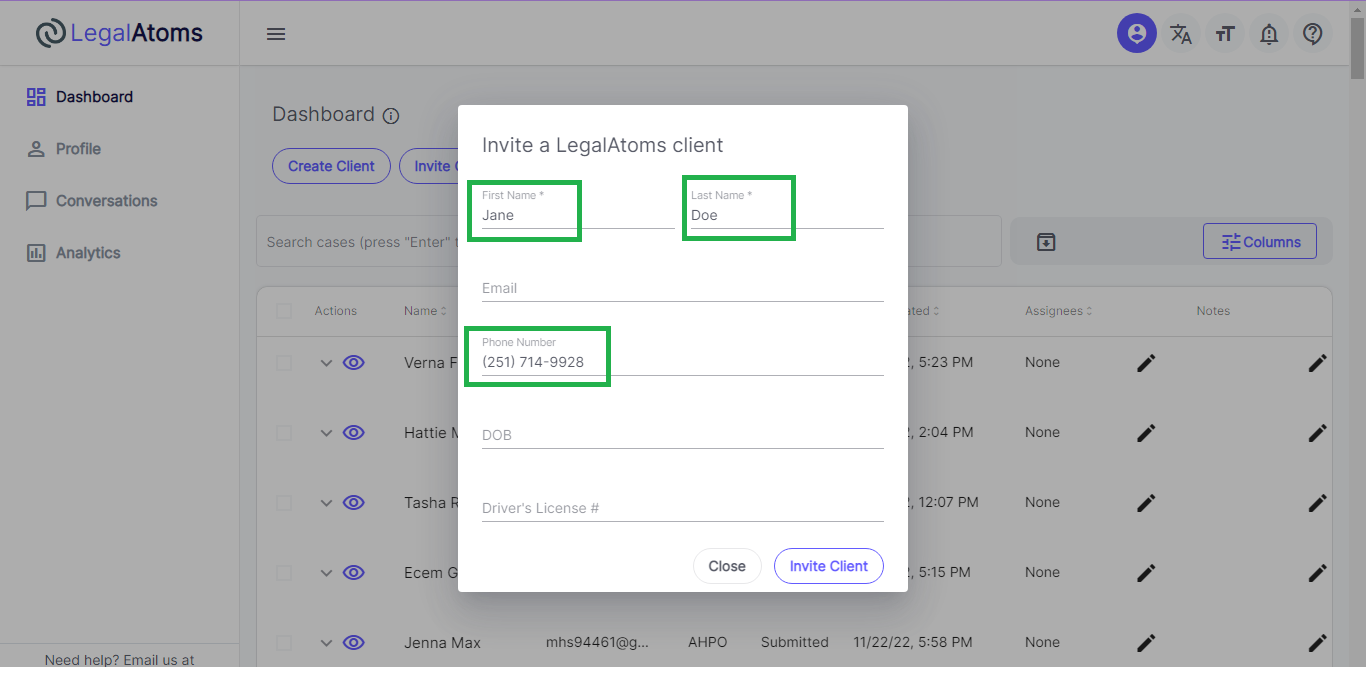Viewport: 1366px width, 698px height.
Task: Click AHPO in Jenna Max row
Action: (x=707, y=643)
